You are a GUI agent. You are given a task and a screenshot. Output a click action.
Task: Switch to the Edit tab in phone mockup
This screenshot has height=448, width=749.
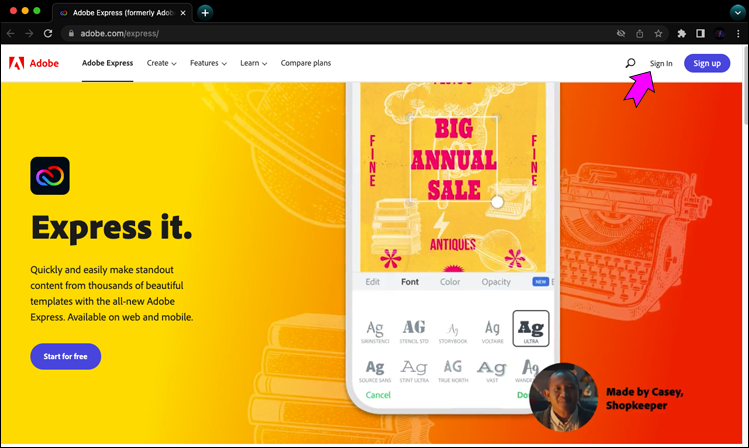(373, 282)
